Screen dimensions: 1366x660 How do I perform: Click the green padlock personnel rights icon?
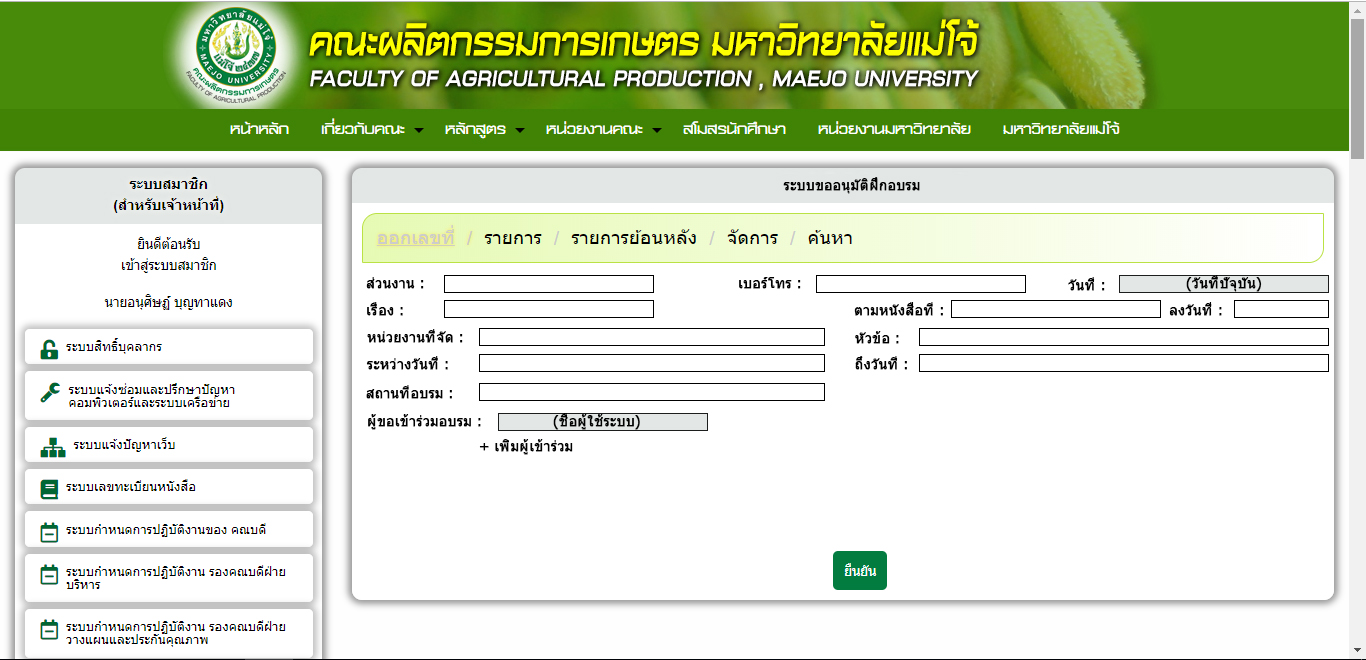[49, 348]
